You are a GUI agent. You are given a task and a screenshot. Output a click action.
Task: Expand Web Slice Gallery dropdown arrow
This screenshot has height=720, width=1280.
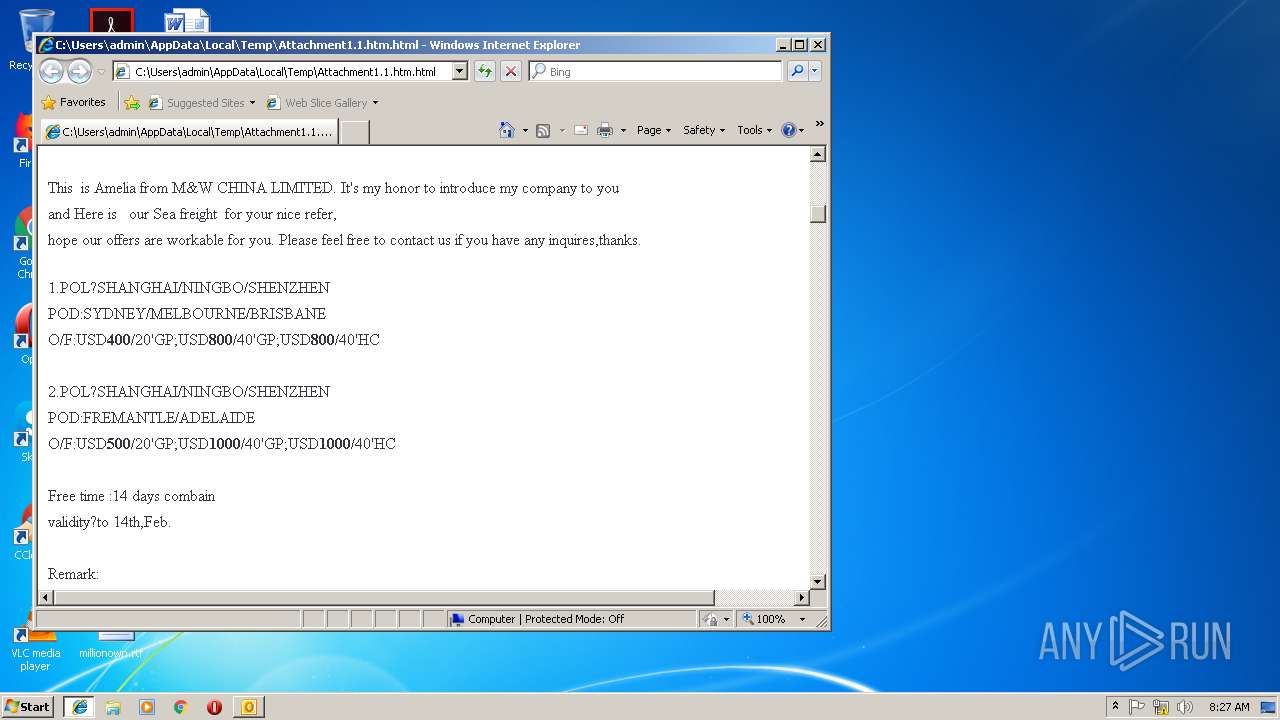376,102
